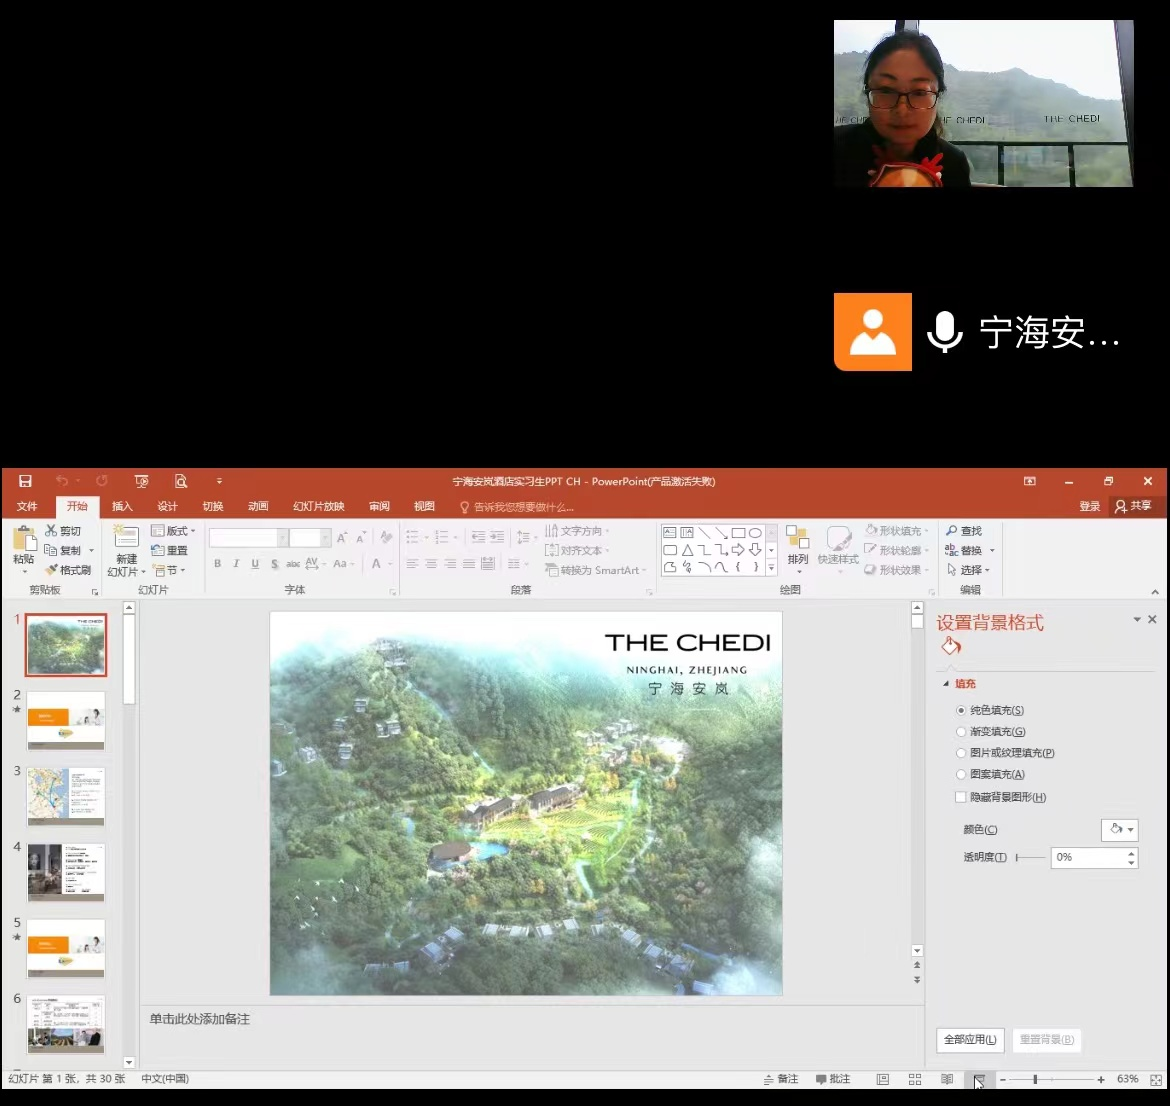The height and width of the screenshot is (1106, 1170).
Task: Click the Save icon in quick access toolbar
Action: [25, 481]
